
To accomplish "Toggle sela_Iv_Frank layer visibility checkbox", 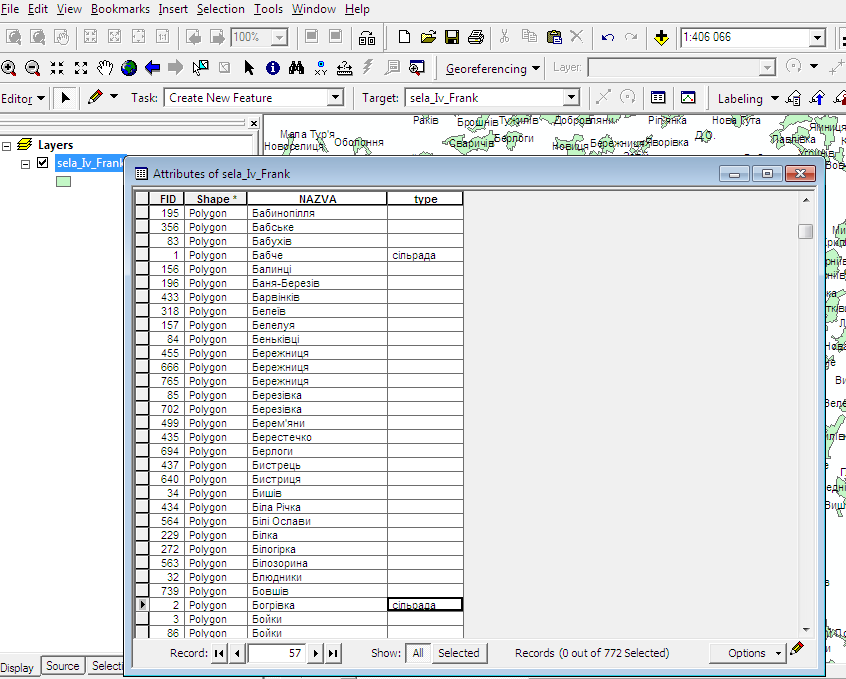I will point(43,162).
